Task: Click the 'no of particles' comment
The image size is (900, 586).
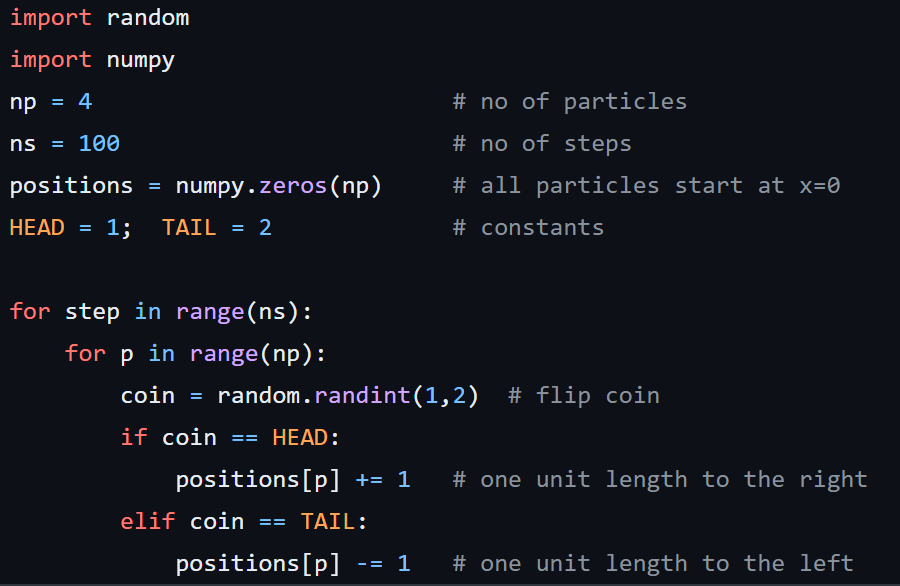Action: point(570,102)
